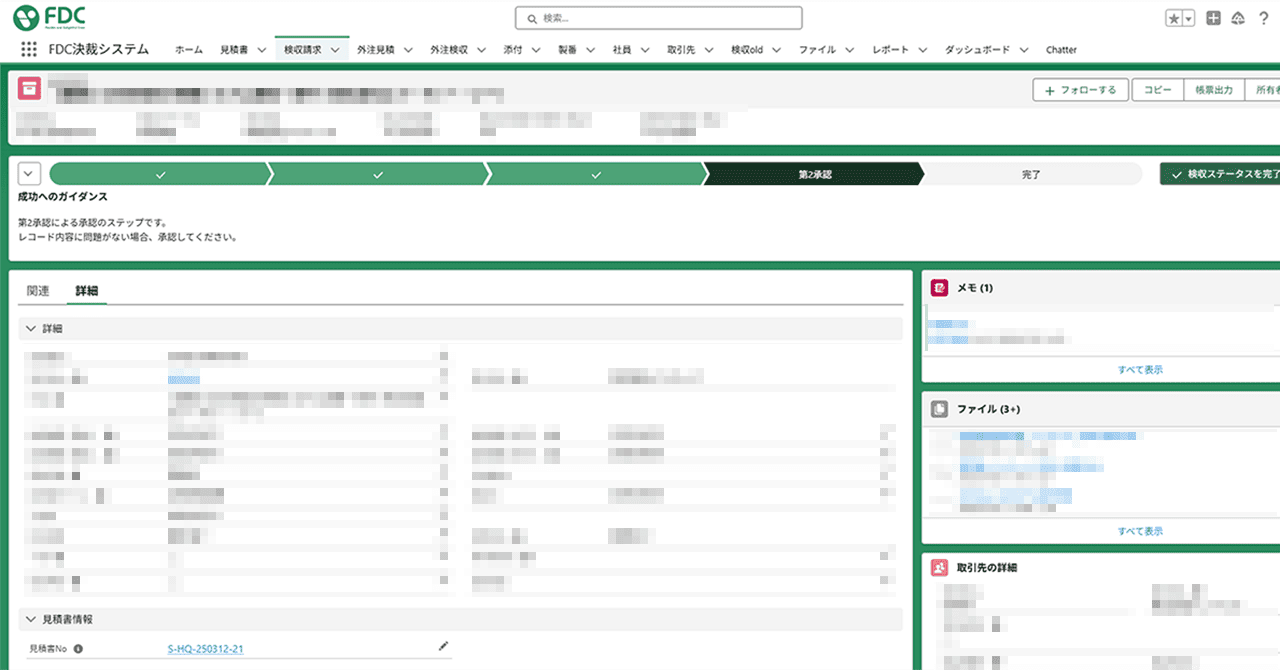
Task: Select the 第2承認 stage in path
Action: click(x=814, y=174)
